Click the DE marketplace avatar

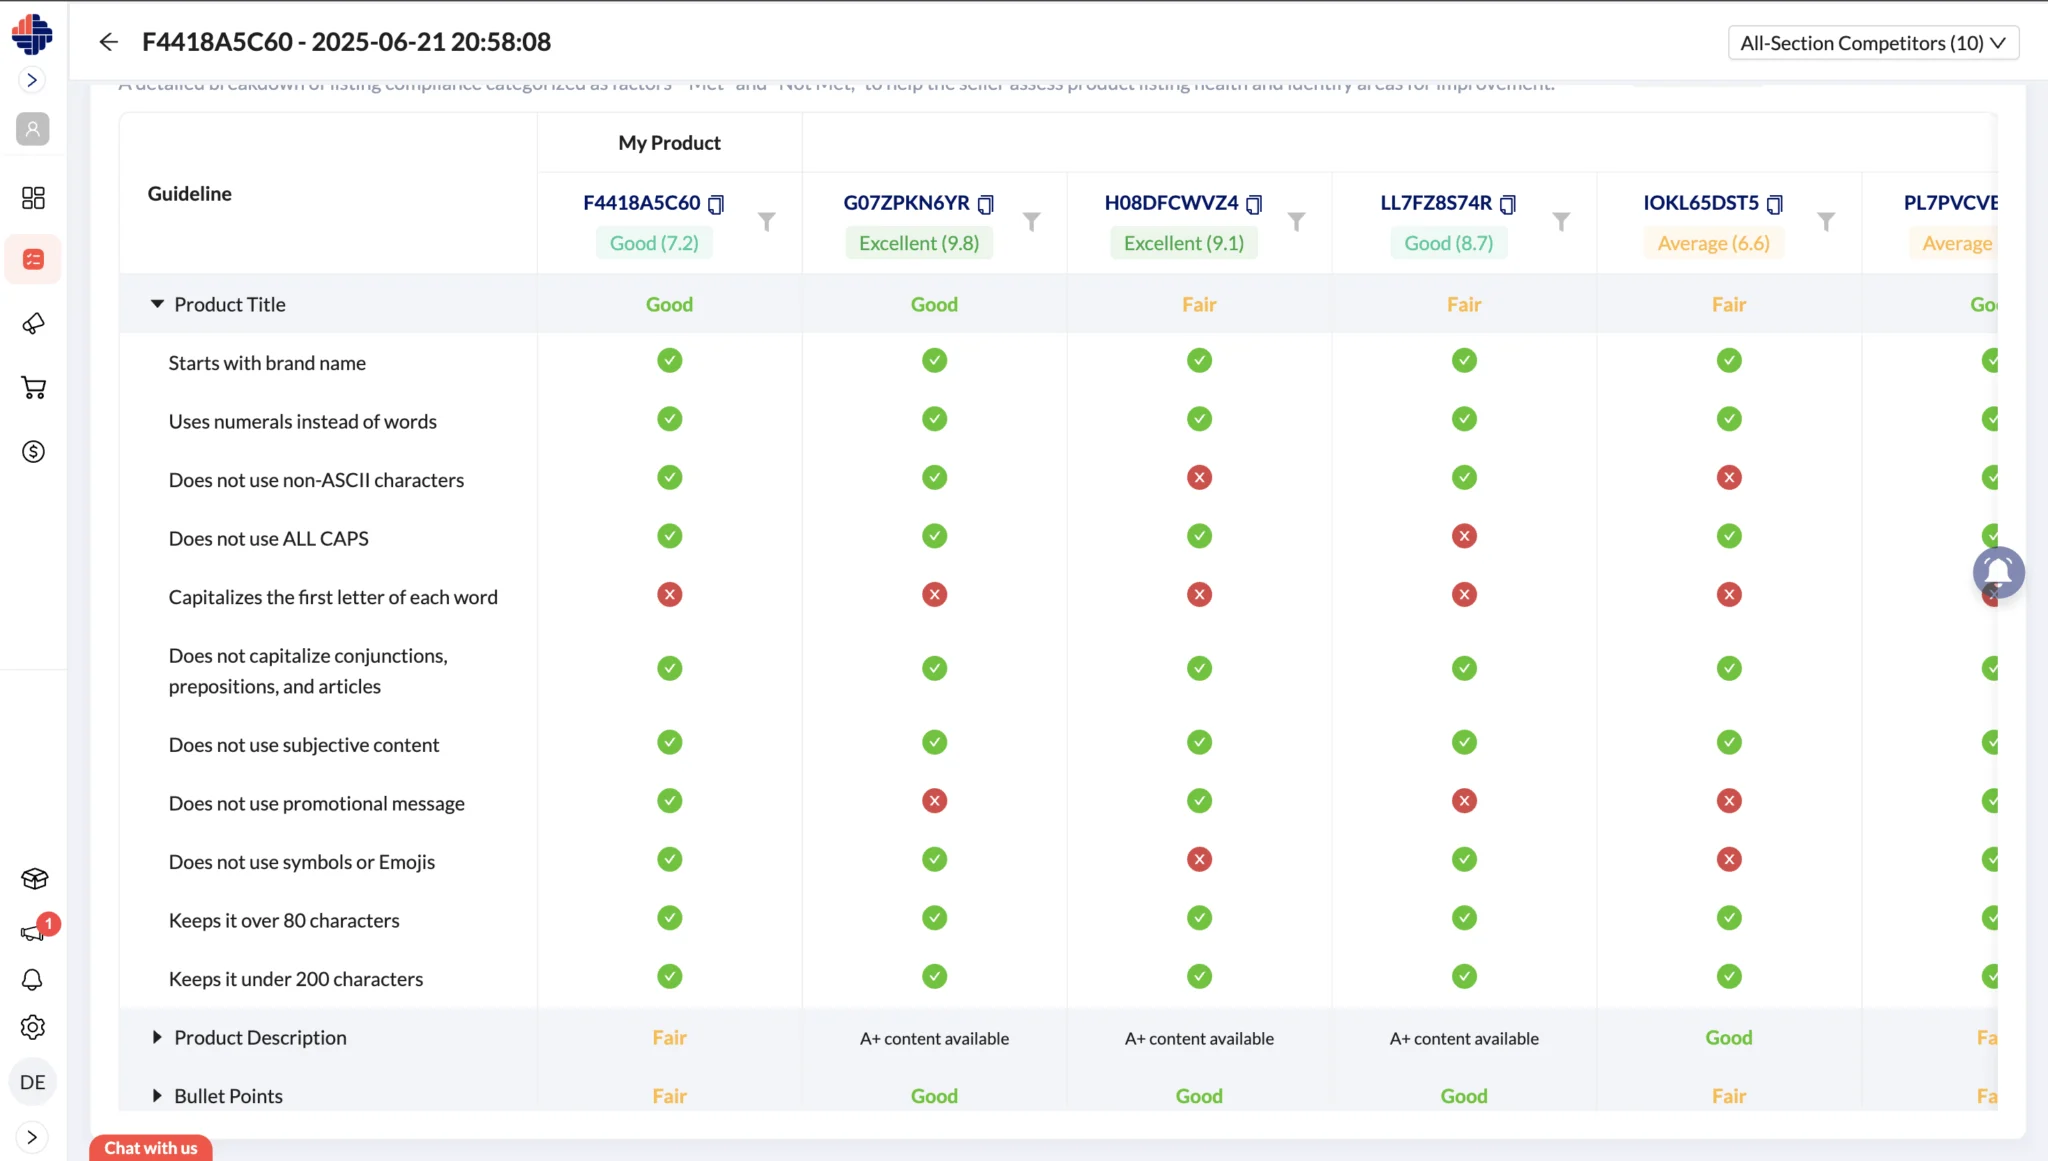(x=33, y=1082)
